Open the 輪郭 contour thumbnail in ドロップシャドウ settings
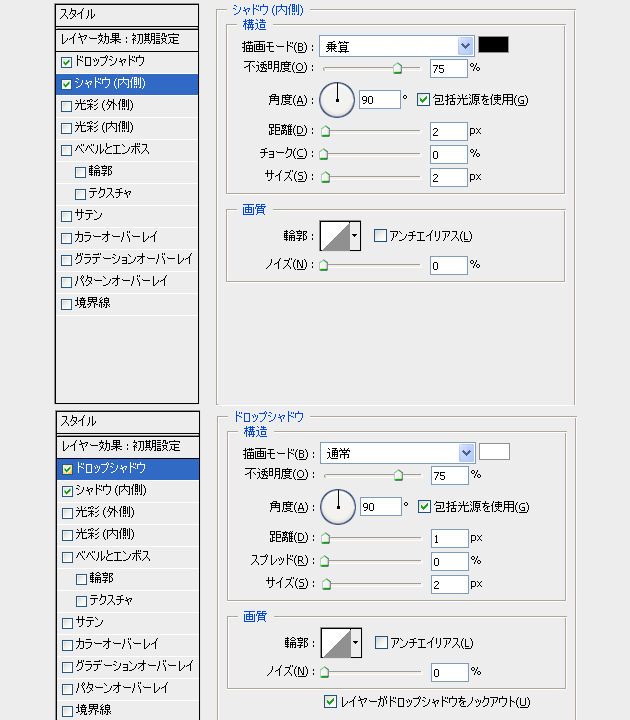The image size is (630, 720). point(336,643)
